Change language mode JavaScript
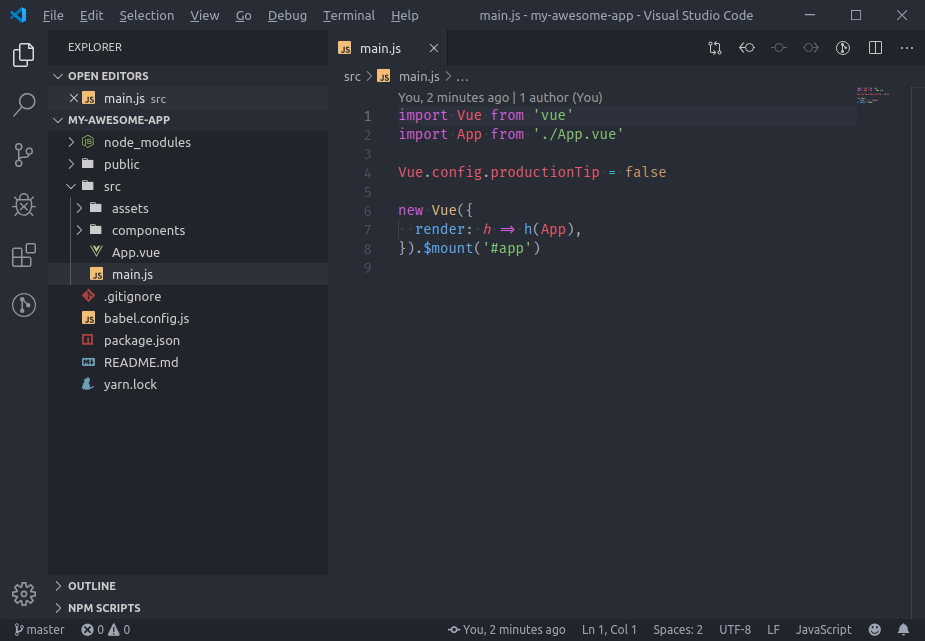The height and width of the screenshot is (641, 925). click(824, 630)
